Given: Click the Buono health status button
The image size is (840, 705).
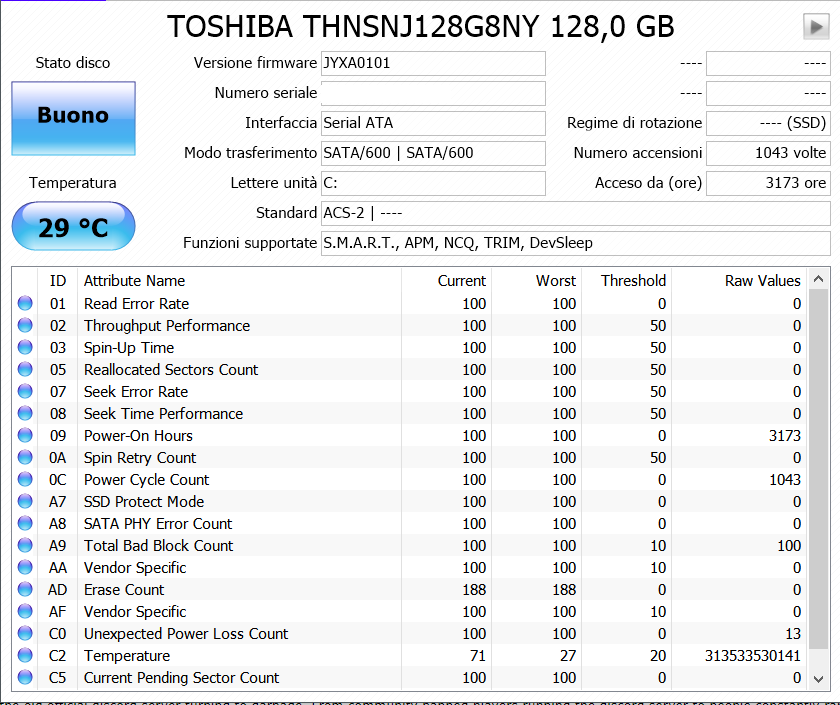Looking at the screenshot, I should point(73,118).
